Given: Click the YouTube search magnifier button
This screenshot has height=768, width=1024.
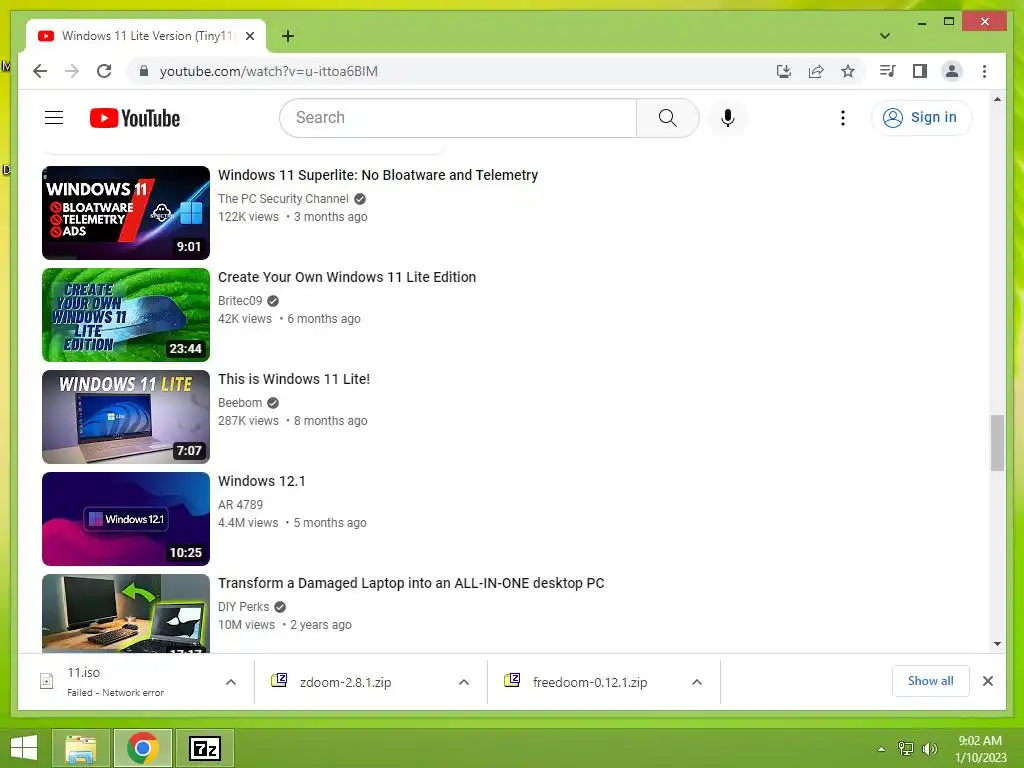Looking at the screenshot, I should click(x=667, y=118).
